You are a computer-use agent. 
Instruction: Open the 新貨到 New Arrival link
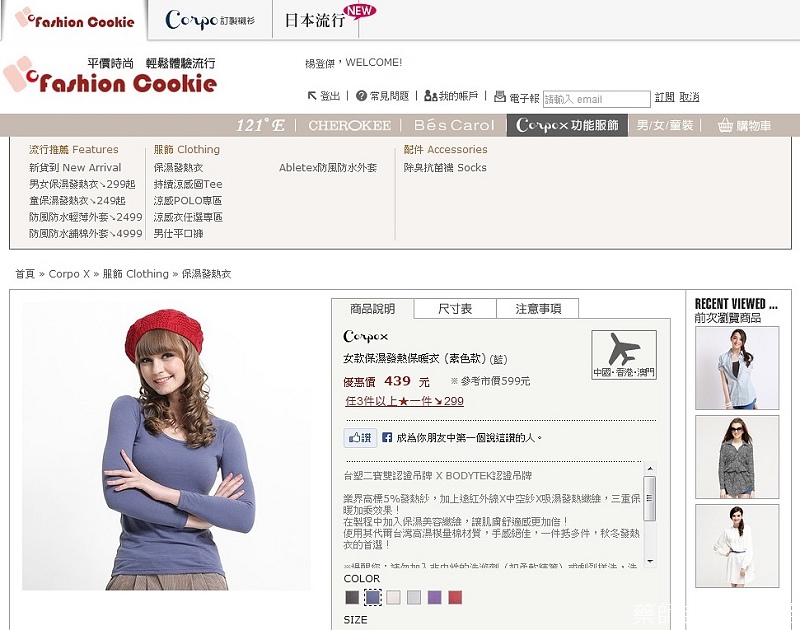coord(75,167)
